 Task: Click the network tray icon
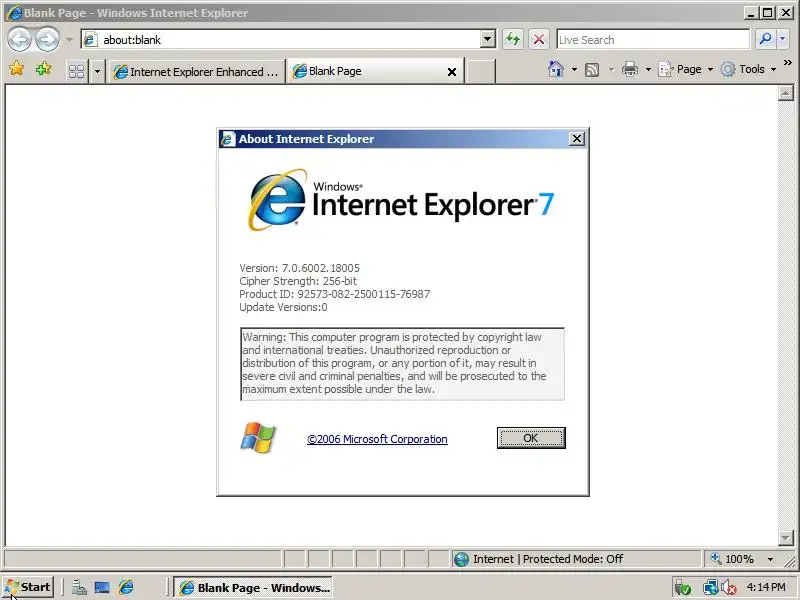pos(710,588)
